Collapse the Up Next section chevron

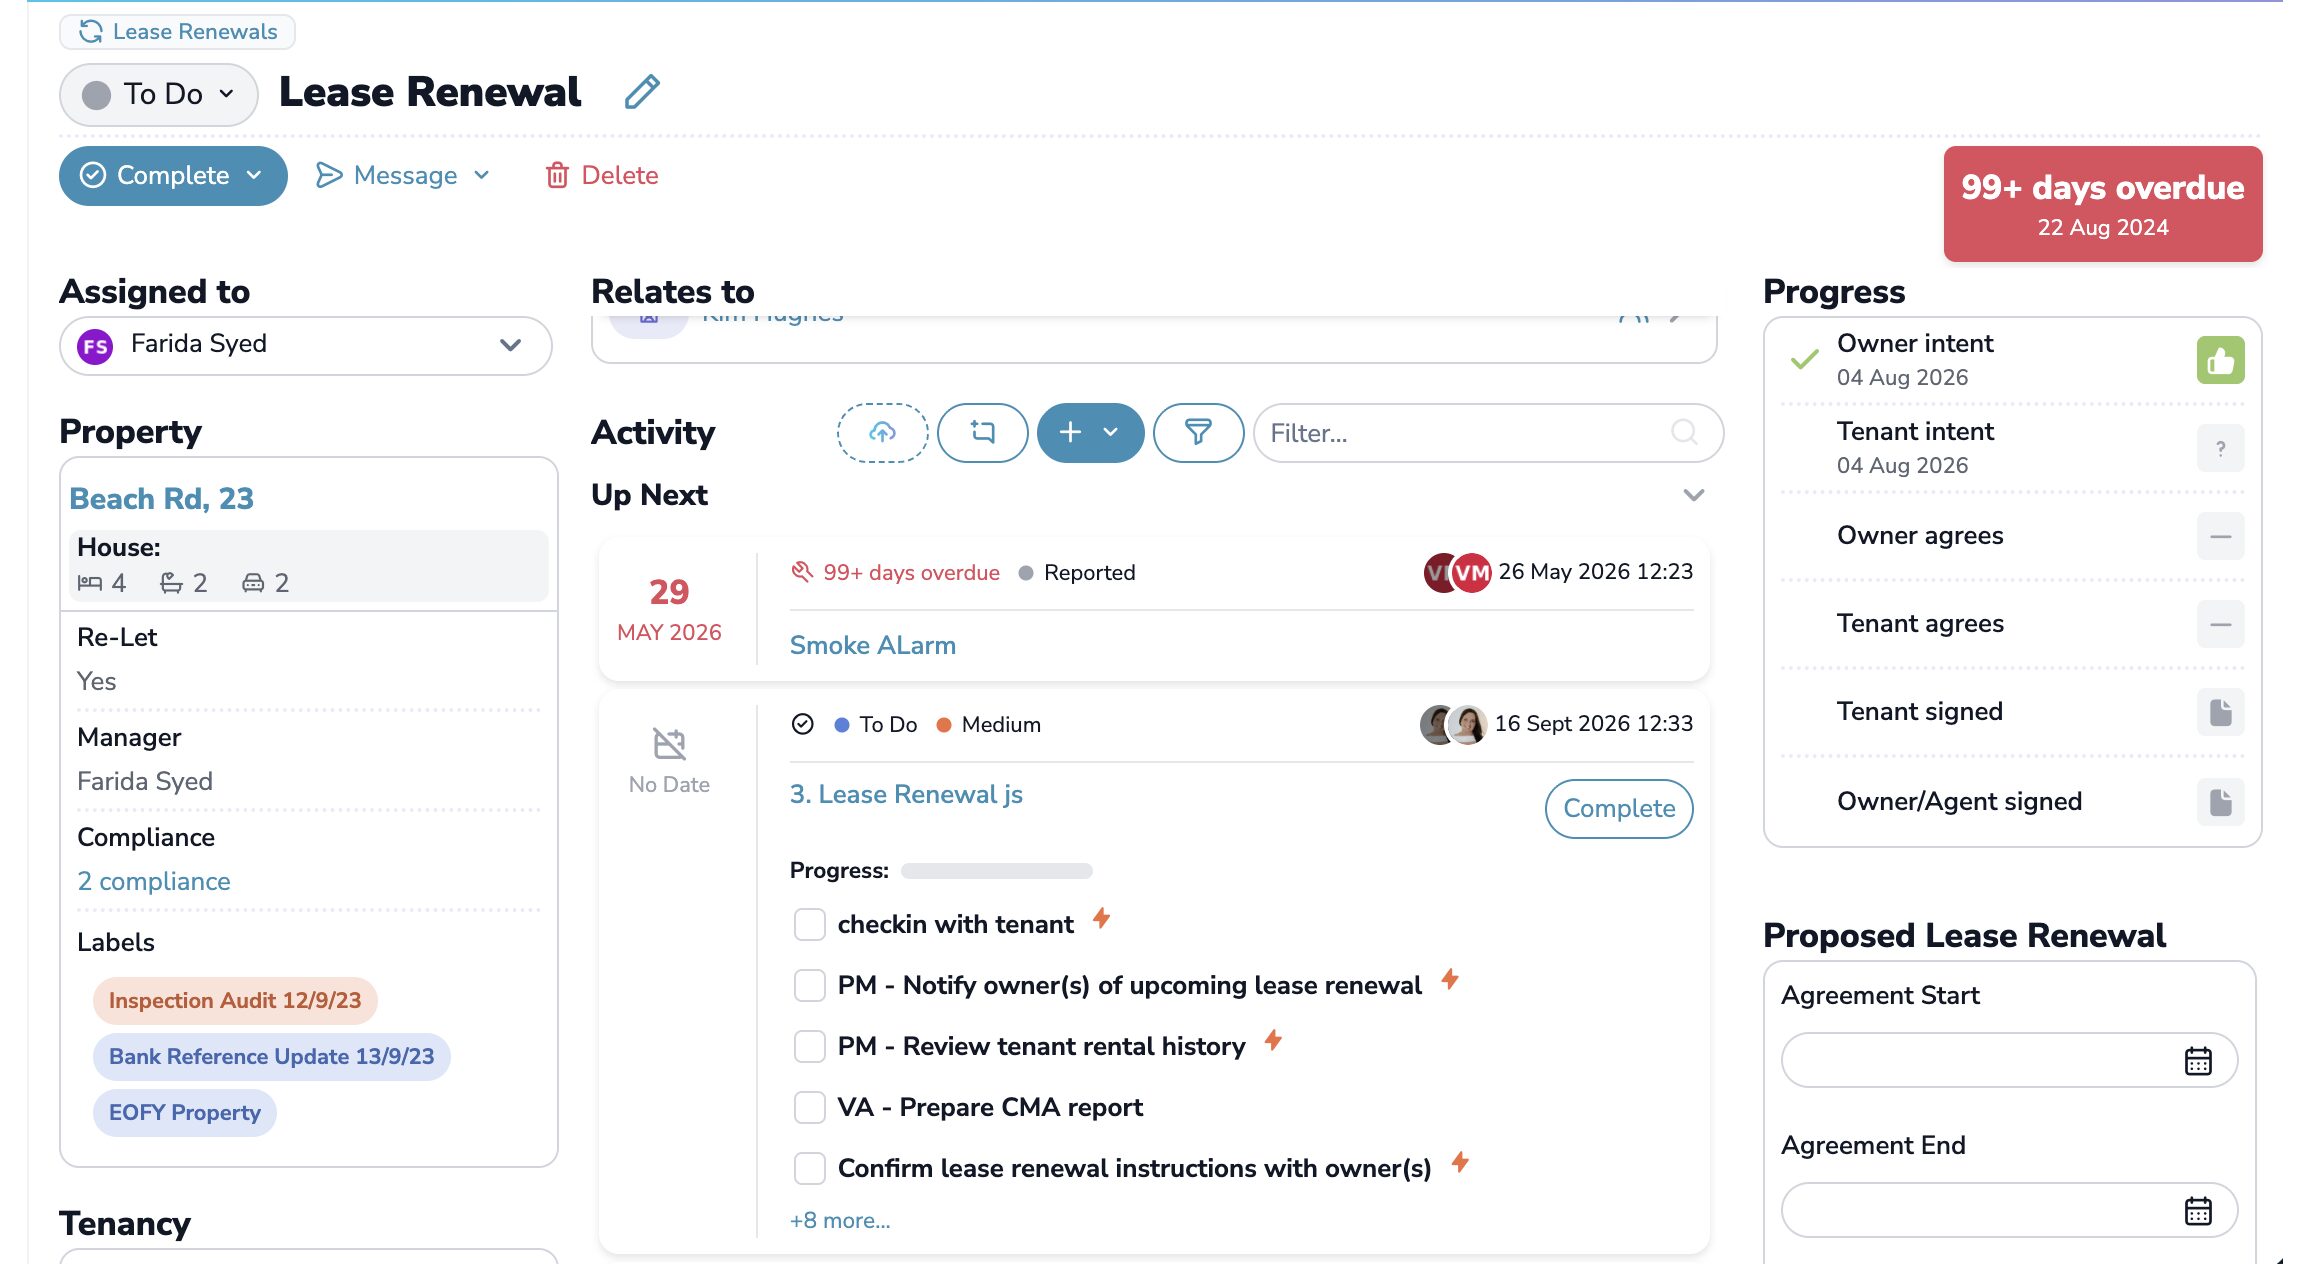coord(1693,495)
